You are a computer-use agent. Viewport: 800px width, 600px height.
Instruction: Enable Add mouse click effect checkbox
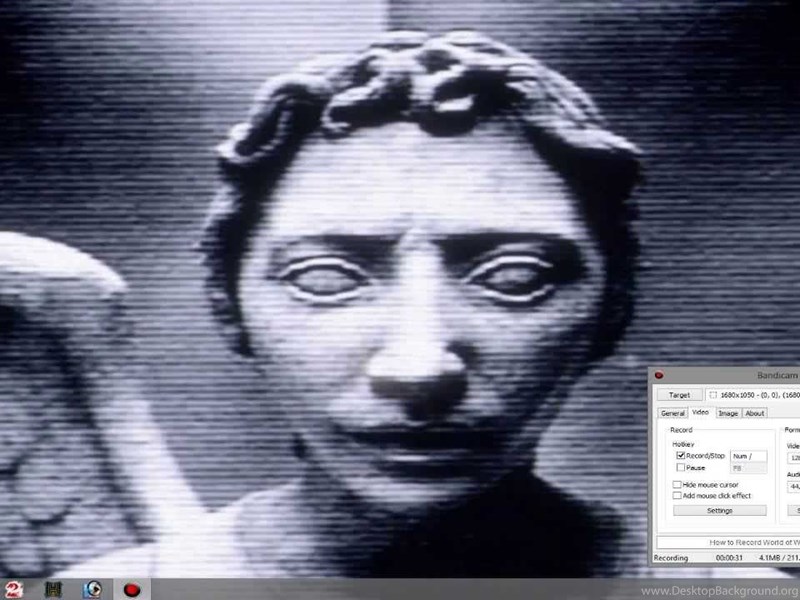click(x=677, y=495)
